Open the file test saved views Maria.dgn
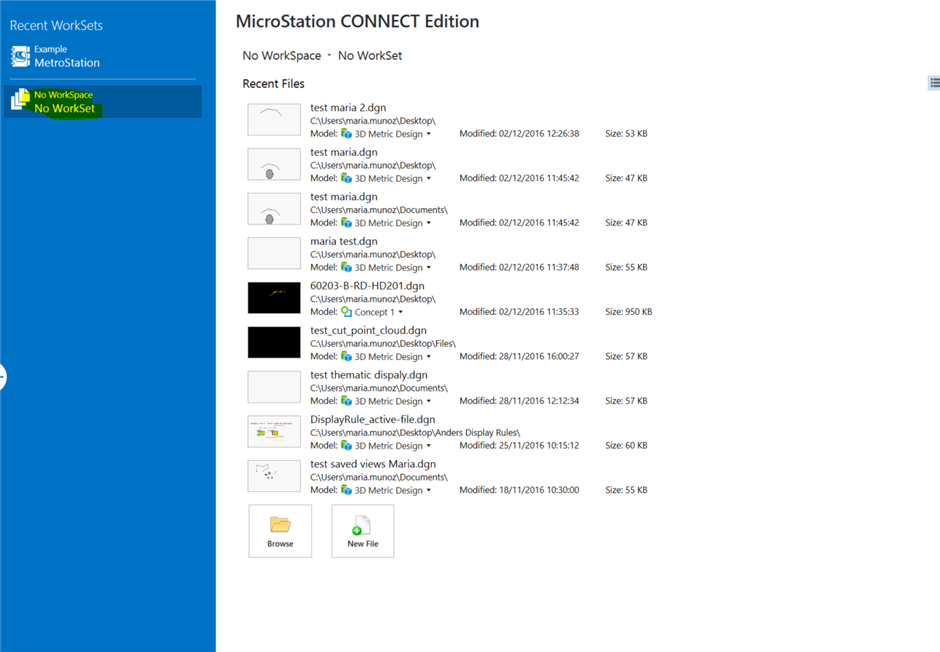This screenshot has height=652, width=940. 373,464
